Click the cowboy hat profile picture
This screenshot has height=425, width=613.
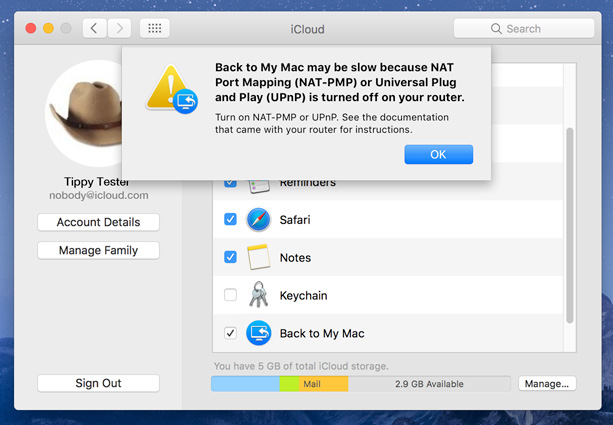tap(84, 113)
